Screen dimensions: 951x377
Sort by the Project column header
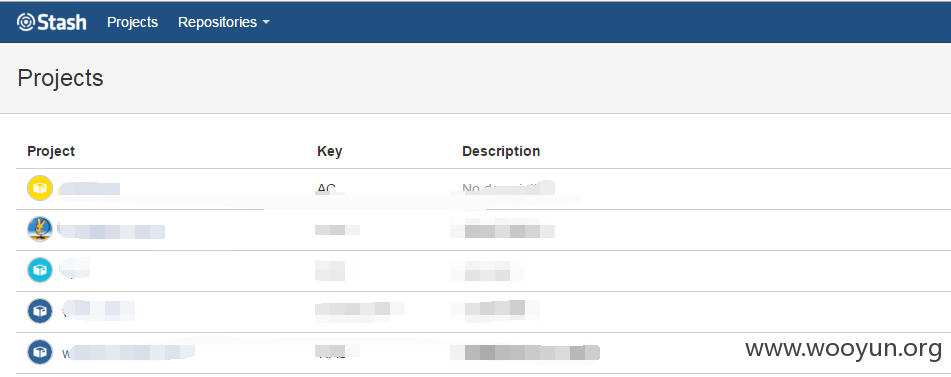[x=51, y=151]
